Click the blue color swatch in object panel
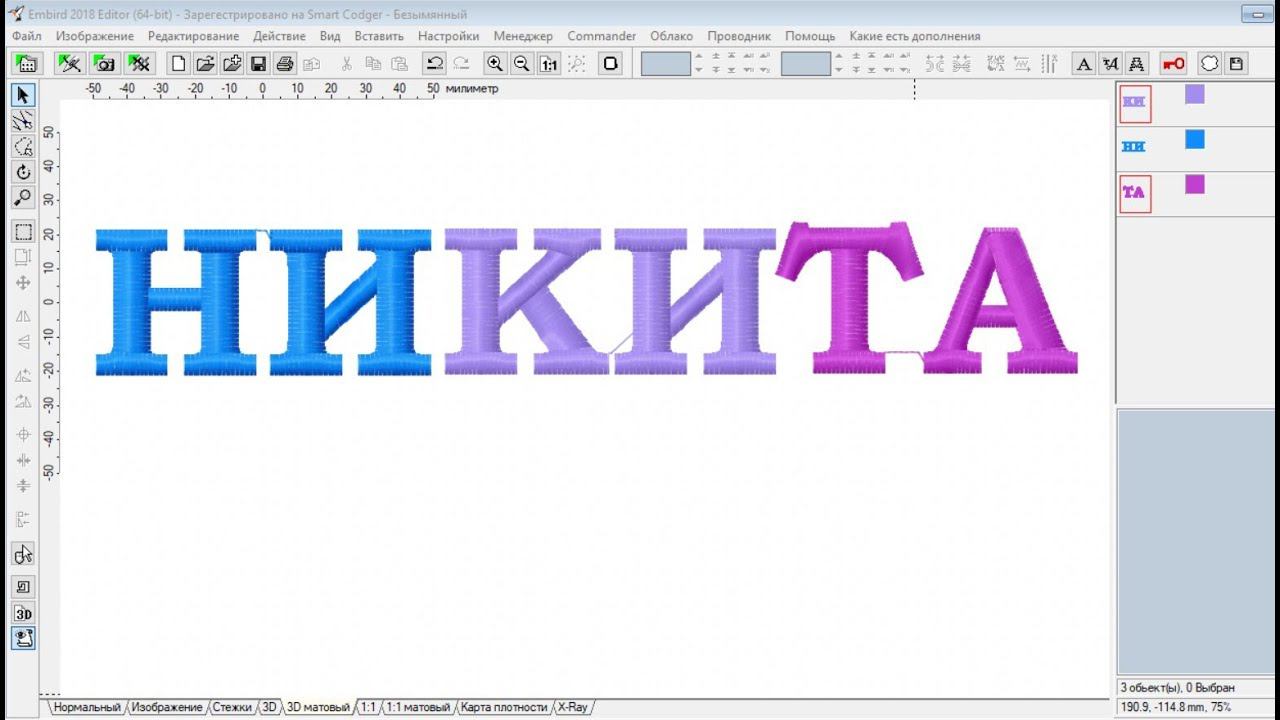The height and width of the screenshot is (720, 1280). coord(1194,140)
